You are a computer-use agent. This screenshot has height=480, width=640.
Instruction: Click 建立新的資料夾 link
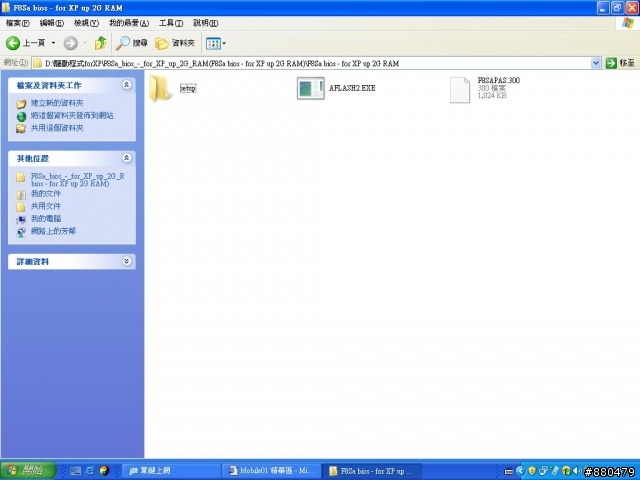click(x=57, y=103)
